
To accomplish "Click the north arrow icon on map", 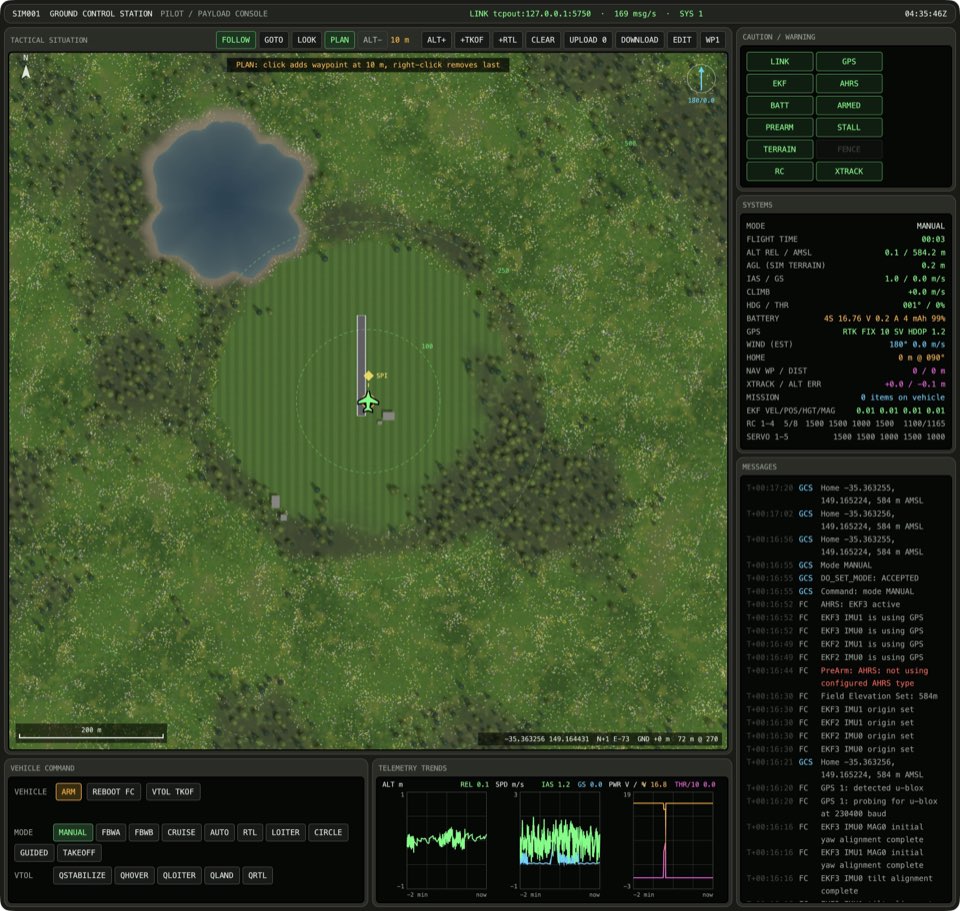I will coord(26,68).
